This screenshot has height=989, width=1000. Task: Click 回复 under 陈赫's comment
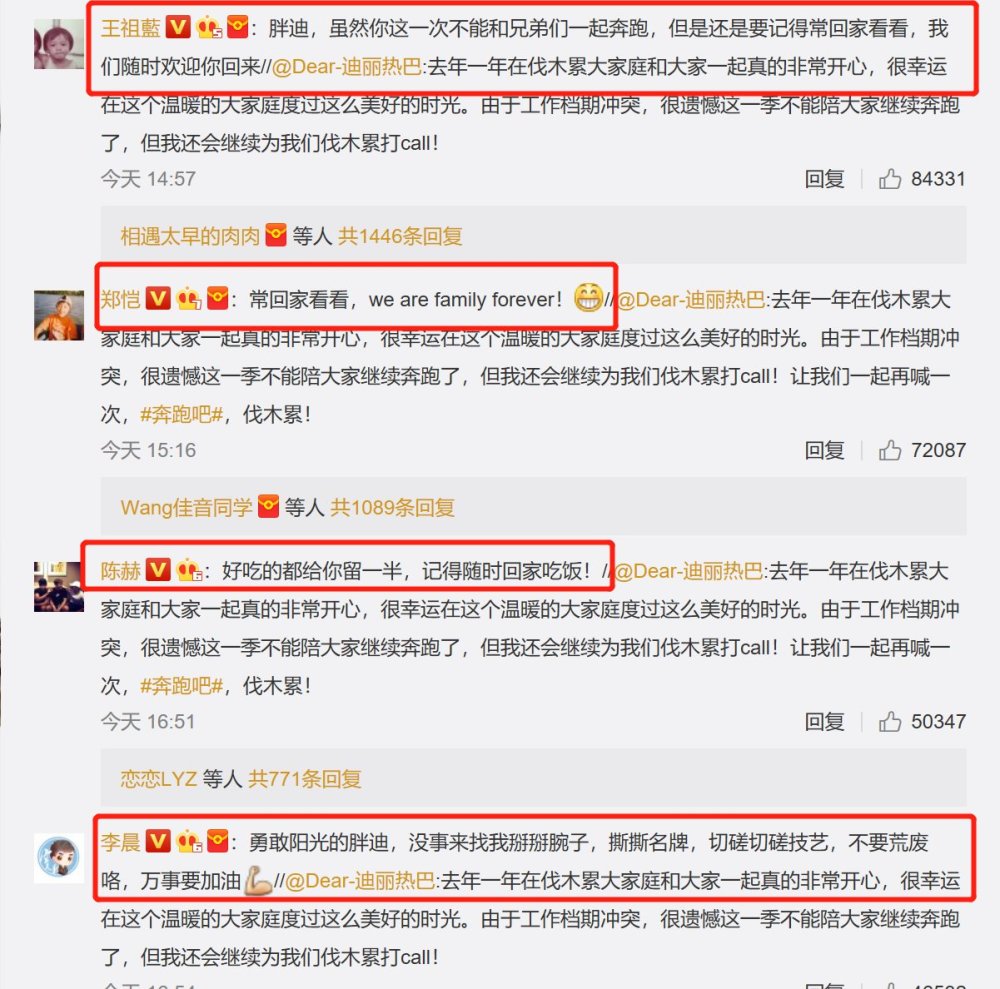pyautogui.click(x=824, y=722)
